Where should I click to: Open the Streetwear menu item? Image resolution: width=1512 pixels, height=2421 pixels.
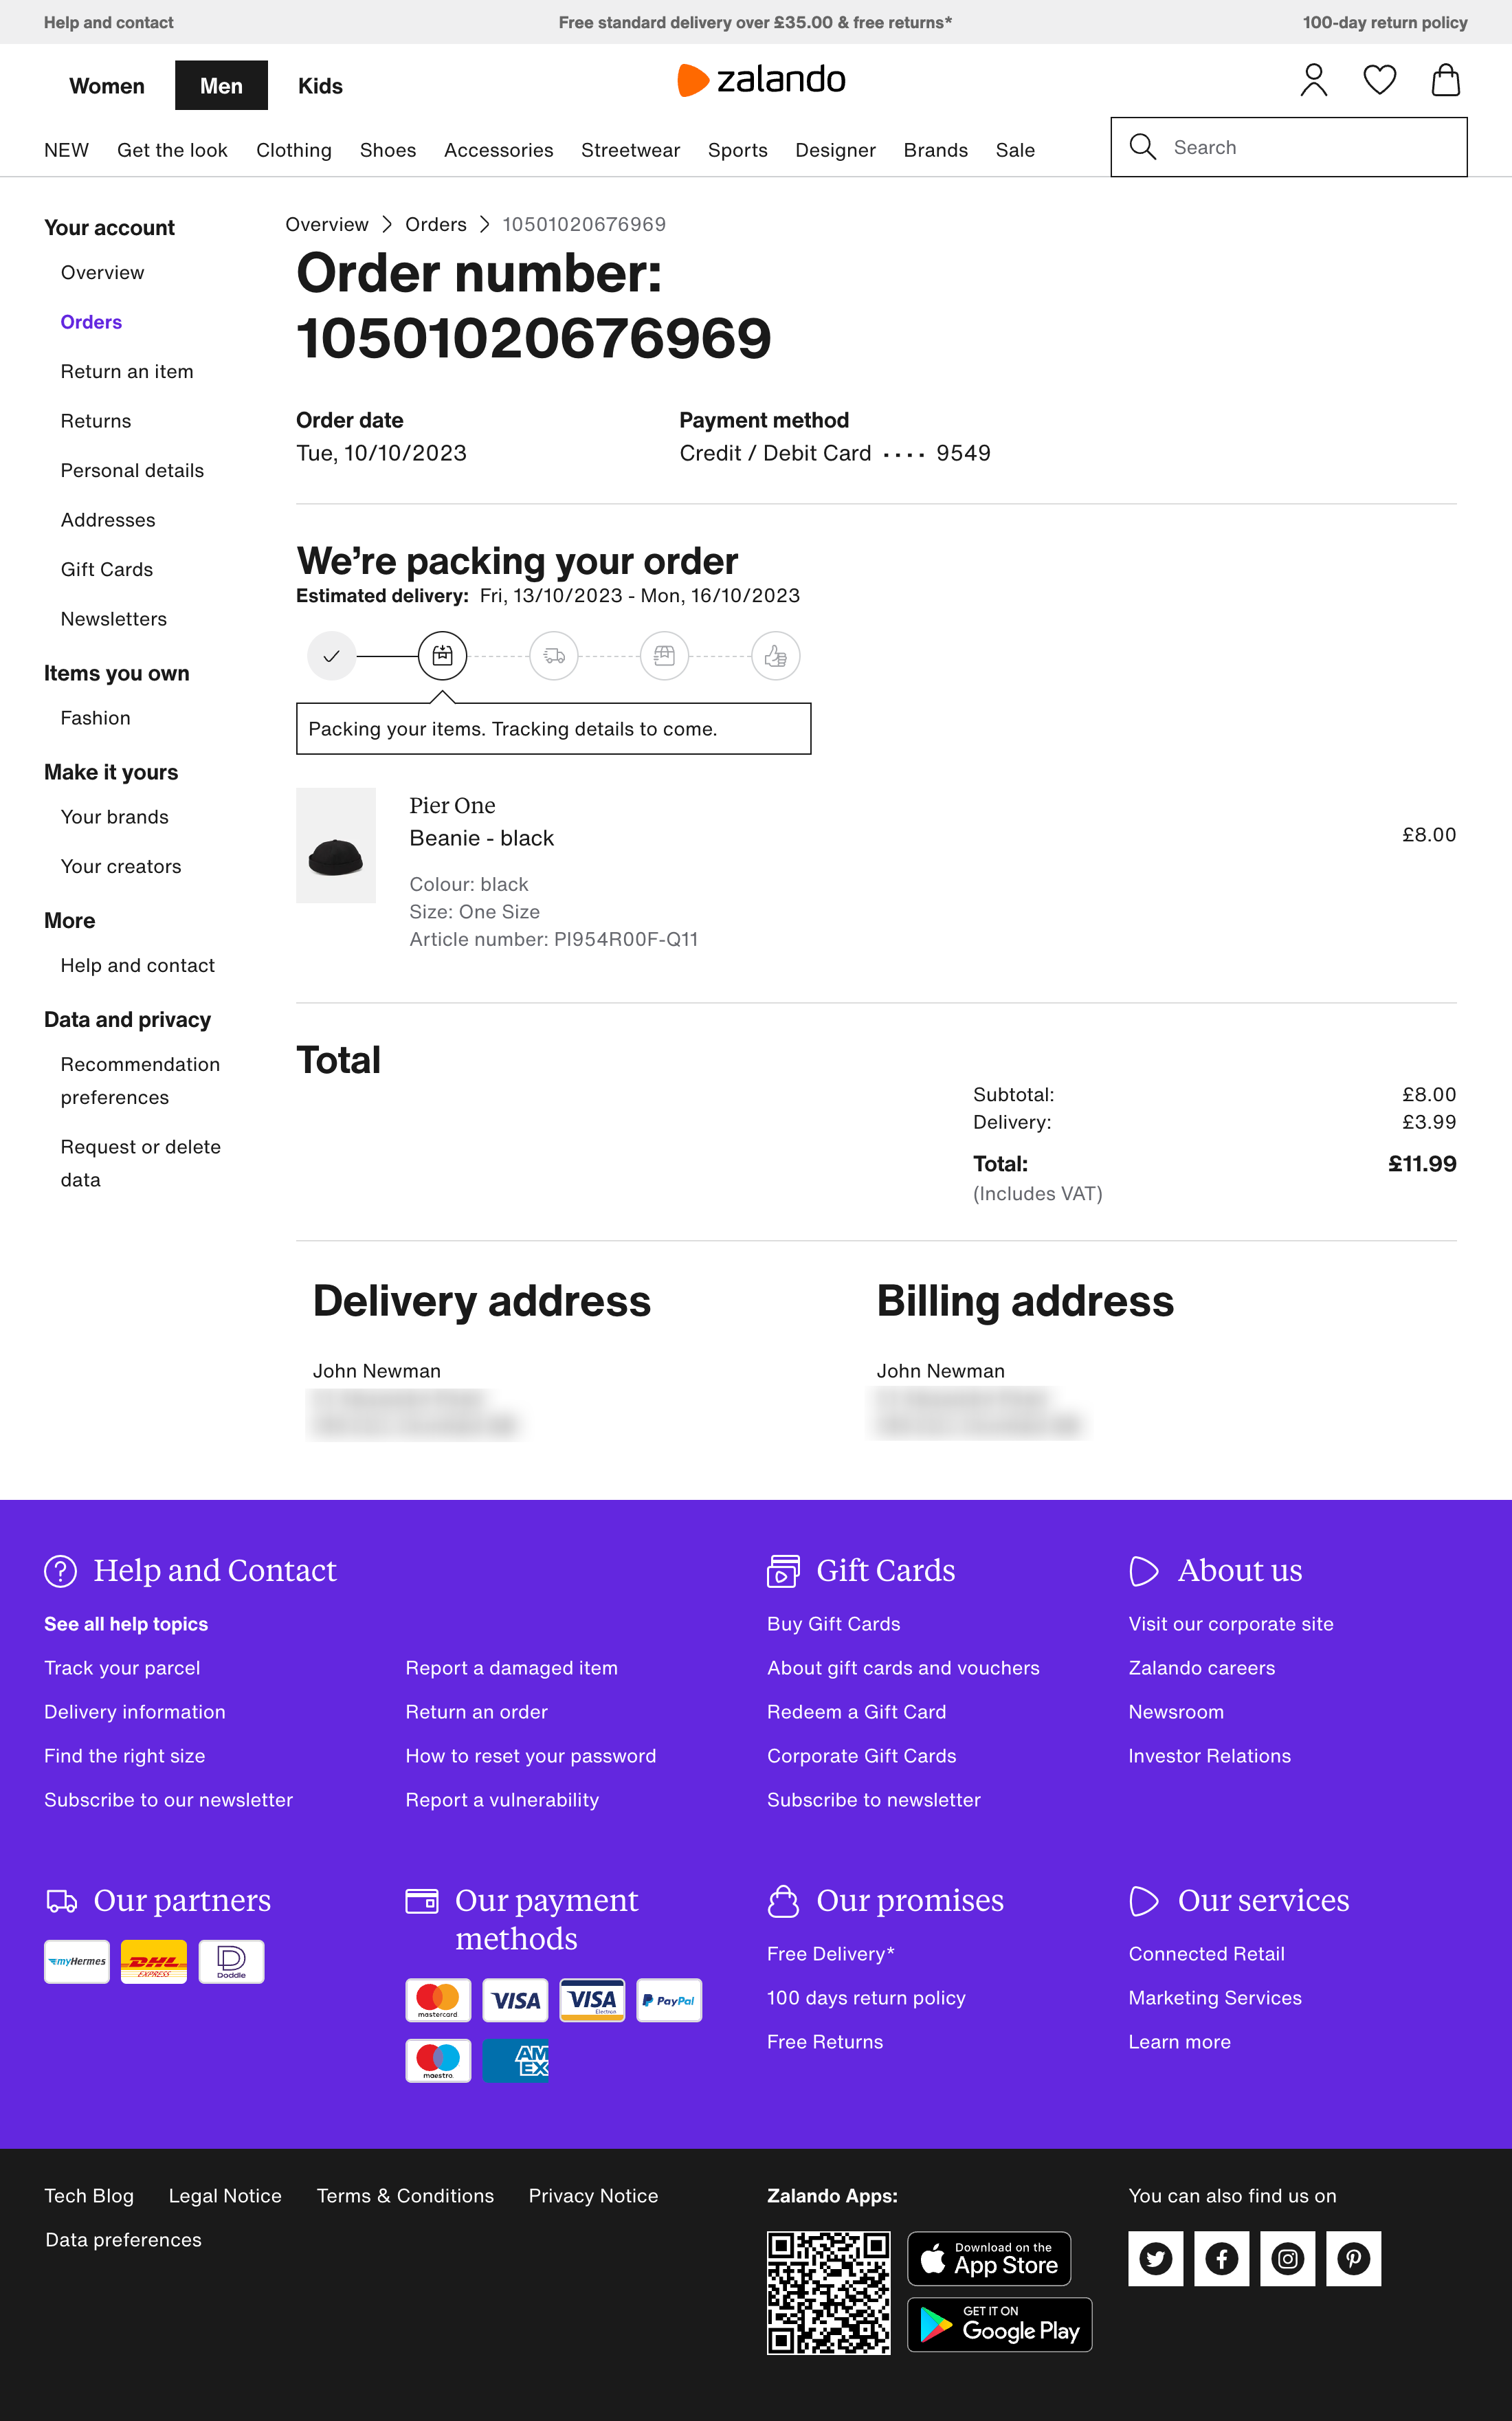[x=630, y=149]
